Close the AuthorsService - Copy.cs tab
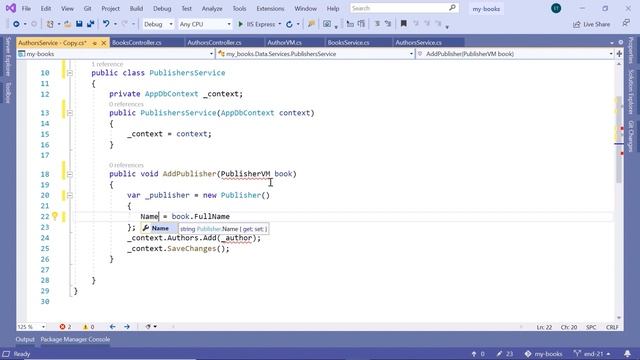 coord(104,43)
